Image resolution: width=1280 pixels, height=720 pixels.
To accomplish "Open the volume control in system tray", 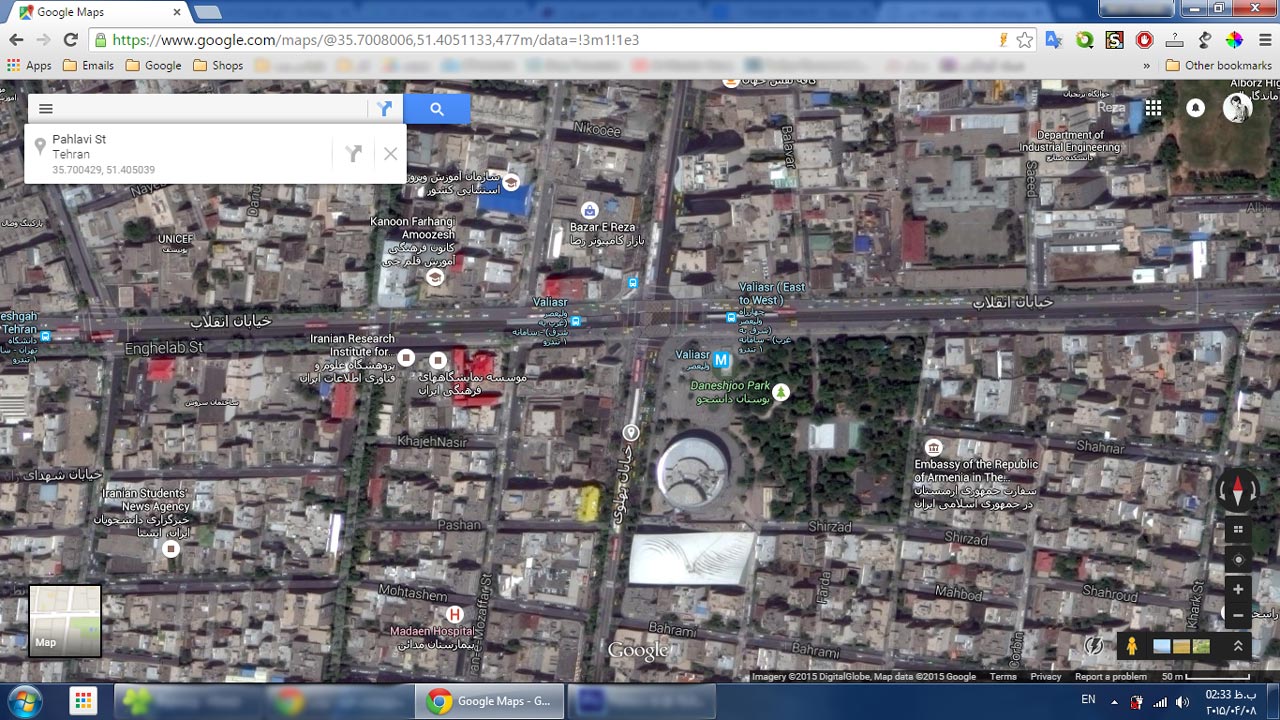I will click(1183, 702).
